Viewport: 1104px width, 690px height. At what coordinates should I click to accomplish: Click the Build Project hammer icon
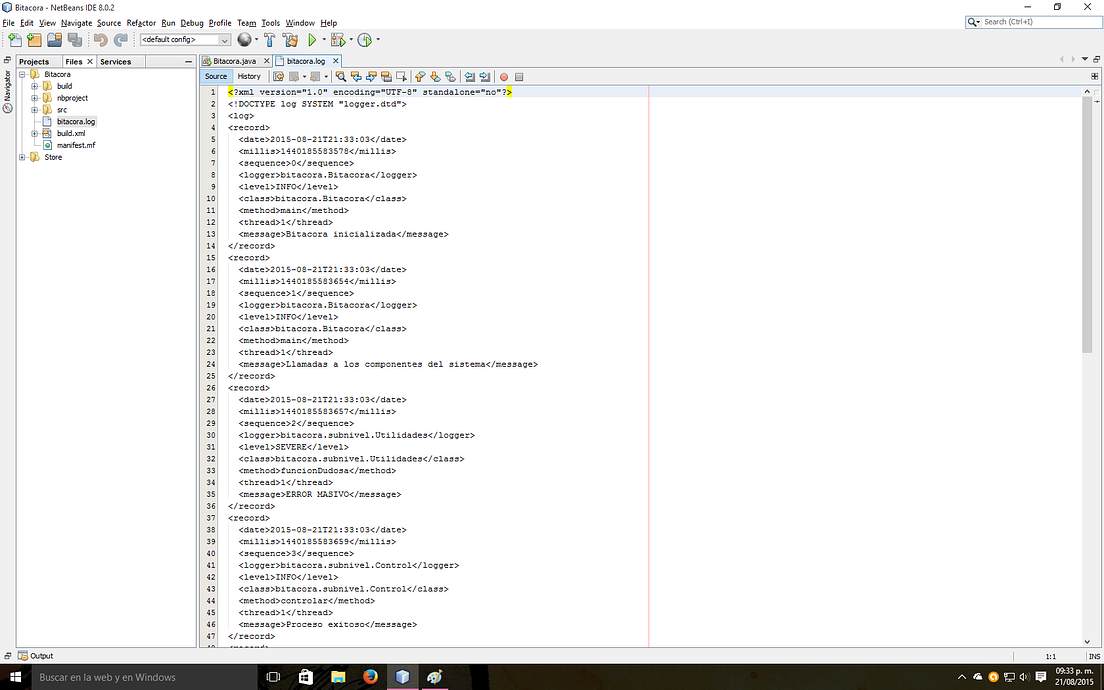pos(269,39)
